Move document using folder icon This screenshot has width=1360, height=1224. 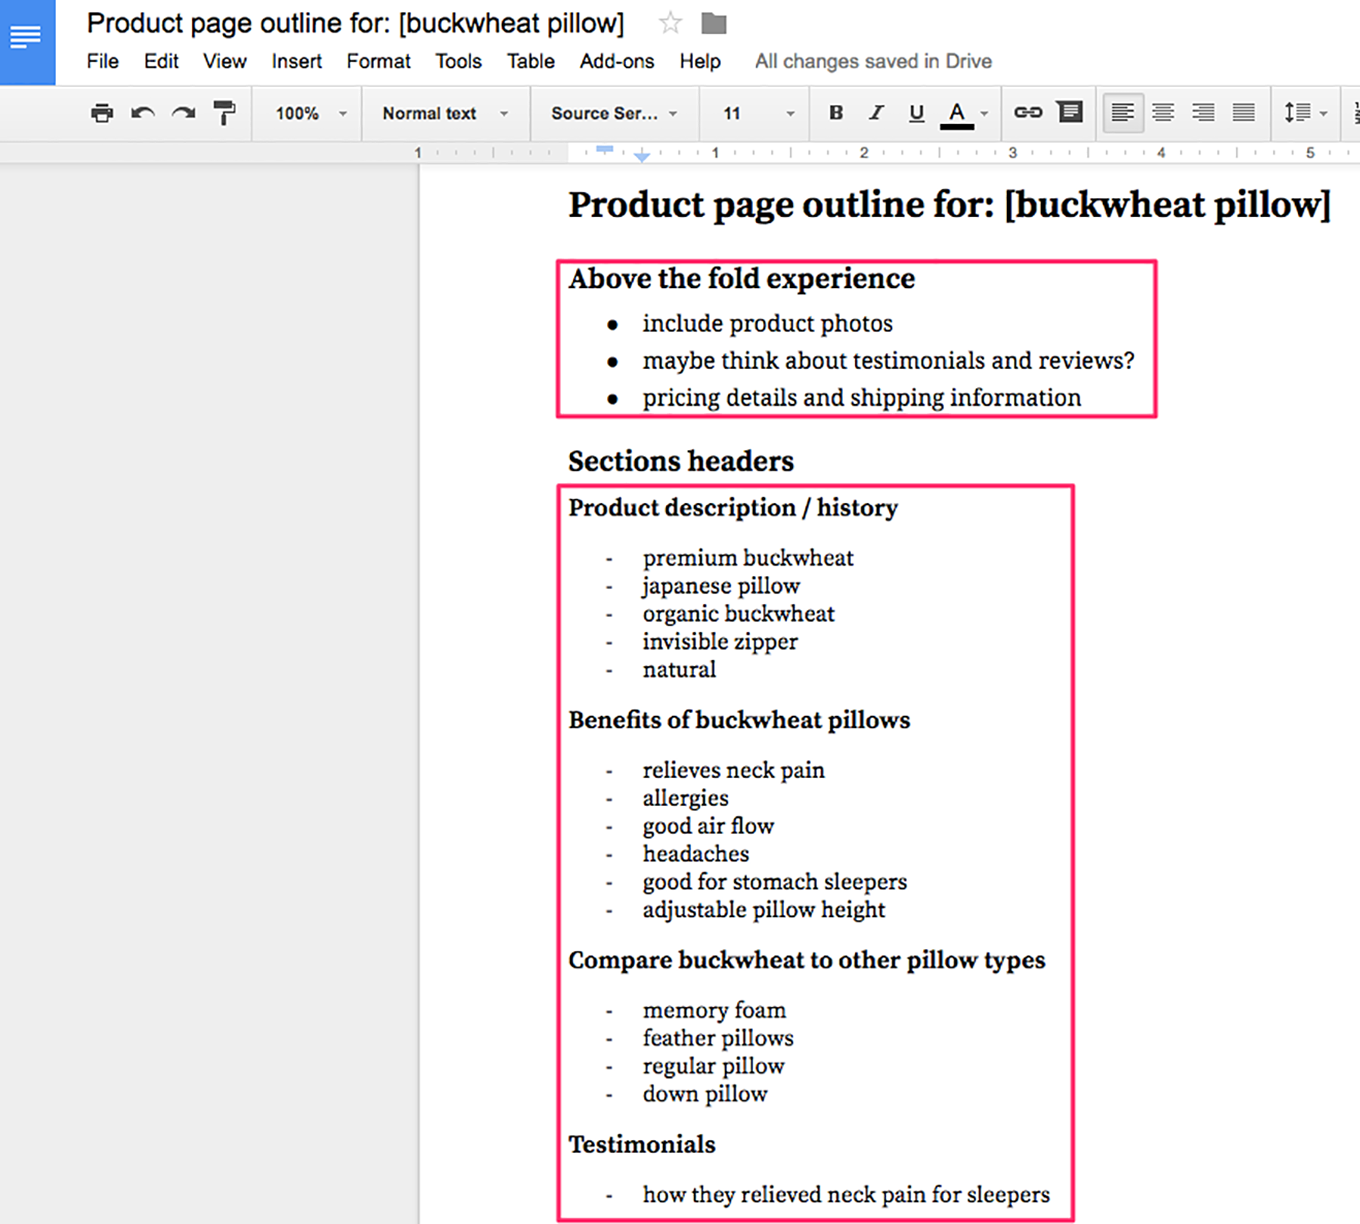pyautogui.click(x=714, y=23)
